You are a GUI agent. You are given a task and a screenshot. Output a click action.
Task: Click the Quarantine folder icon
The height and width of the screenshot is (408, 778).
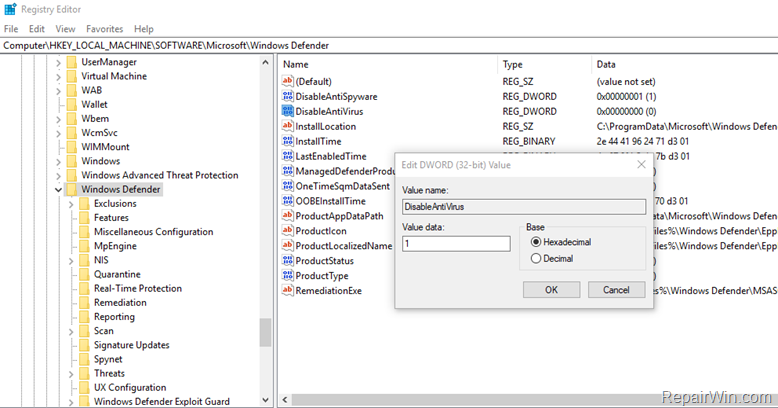click(84, 274)
